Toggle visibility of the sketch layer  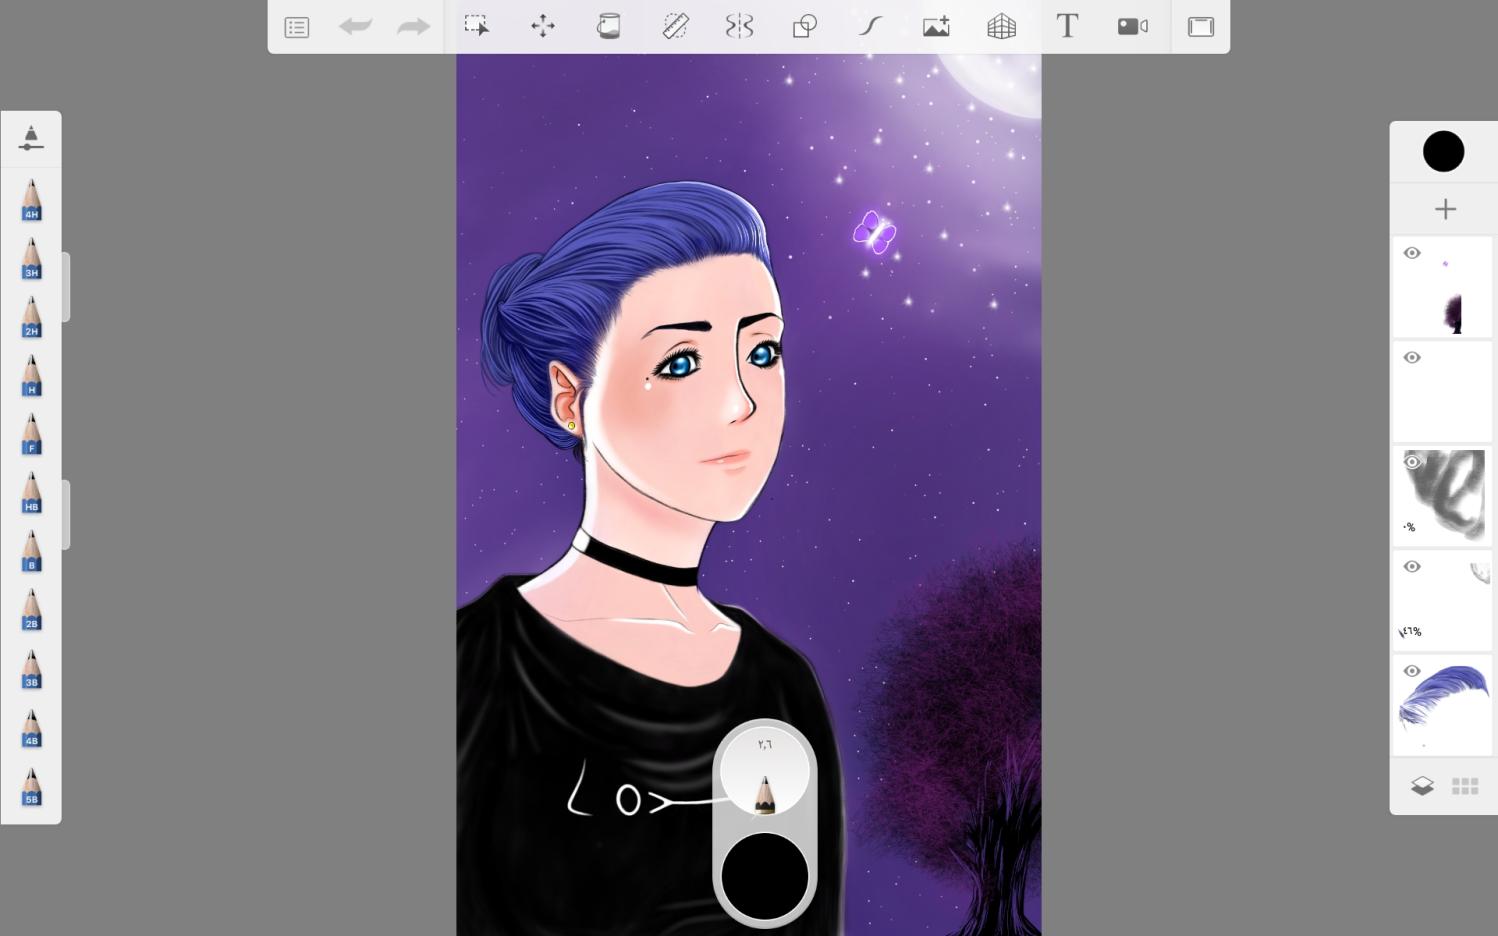pos(1412,461)
